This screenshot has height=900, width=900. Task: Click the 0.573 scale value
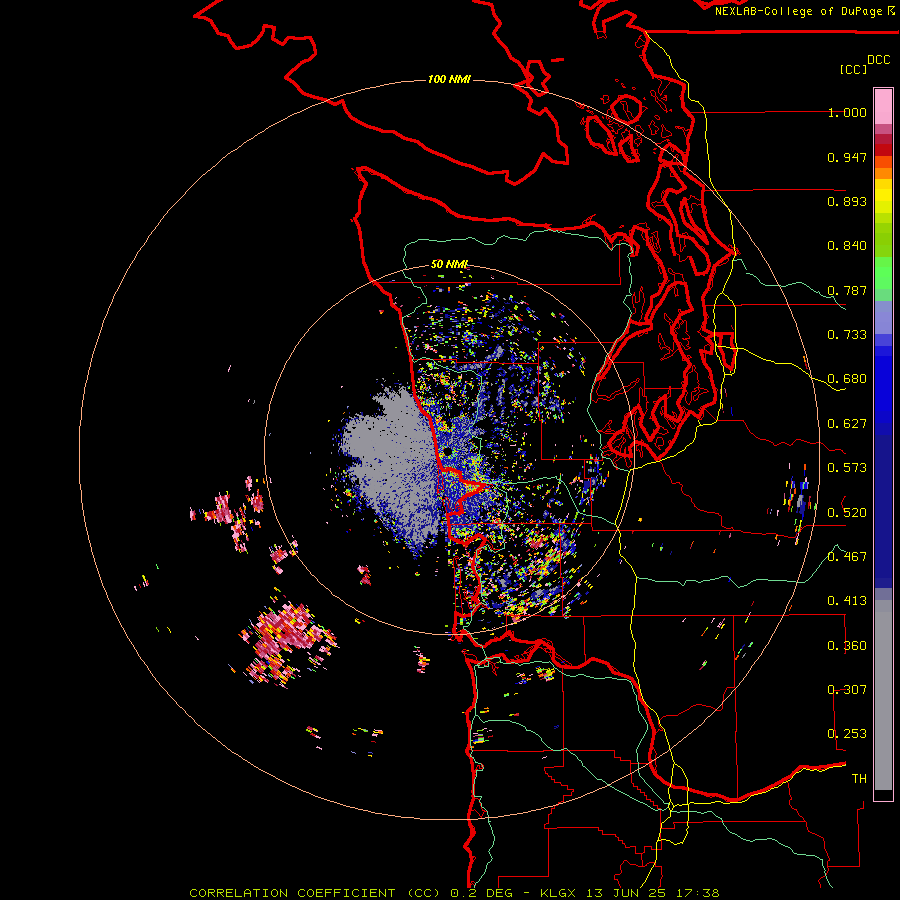pyautogui.click(x=847, y=468)
